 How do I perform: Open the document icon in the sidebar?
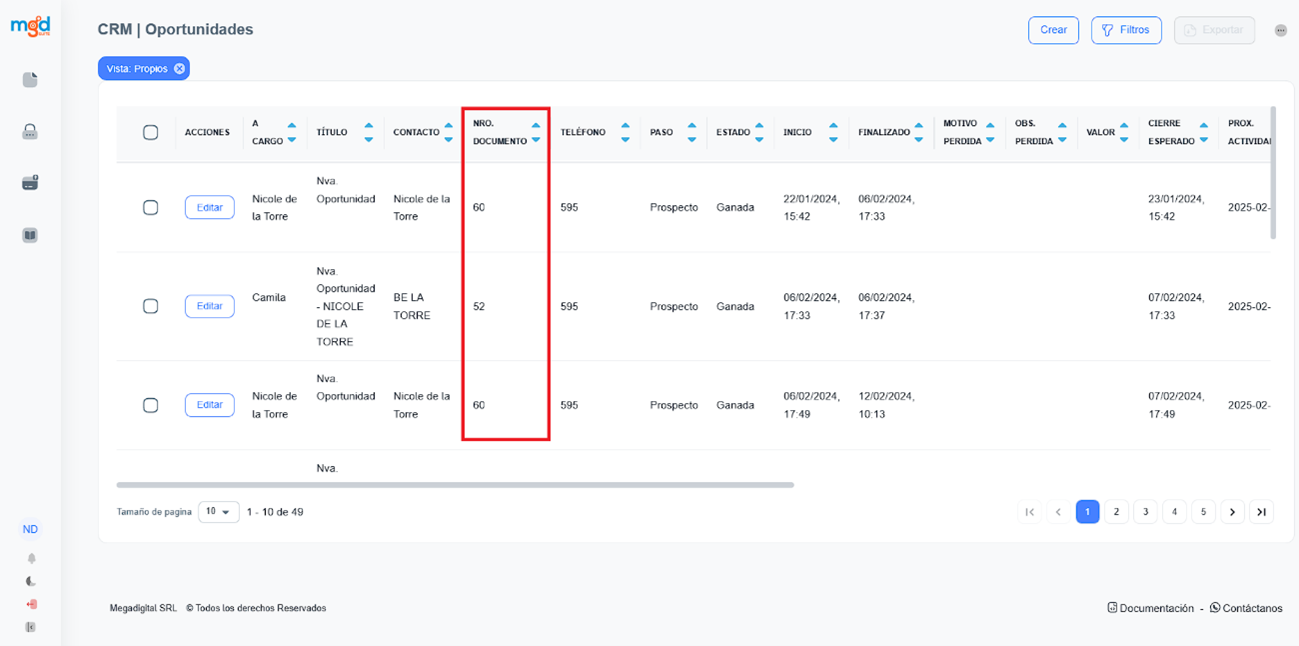click(30, 80)
